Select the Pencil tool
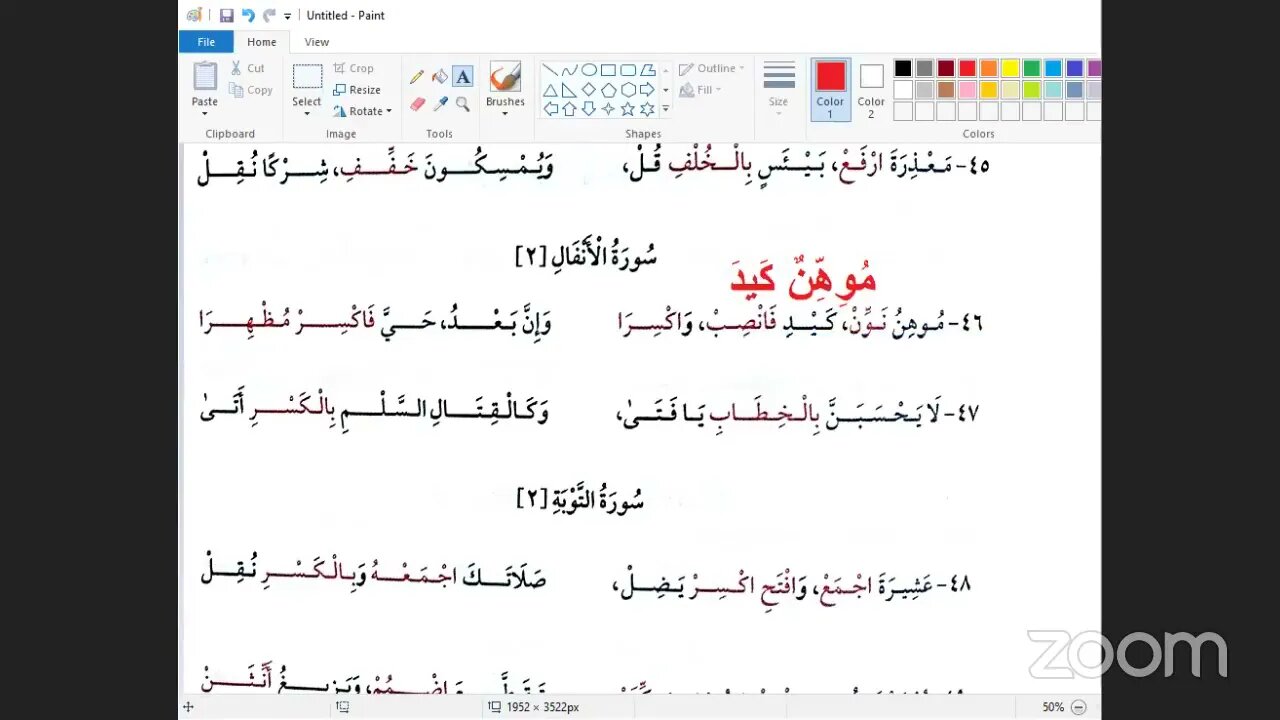This screenshot has width=1280, height=720. (417, 77)
